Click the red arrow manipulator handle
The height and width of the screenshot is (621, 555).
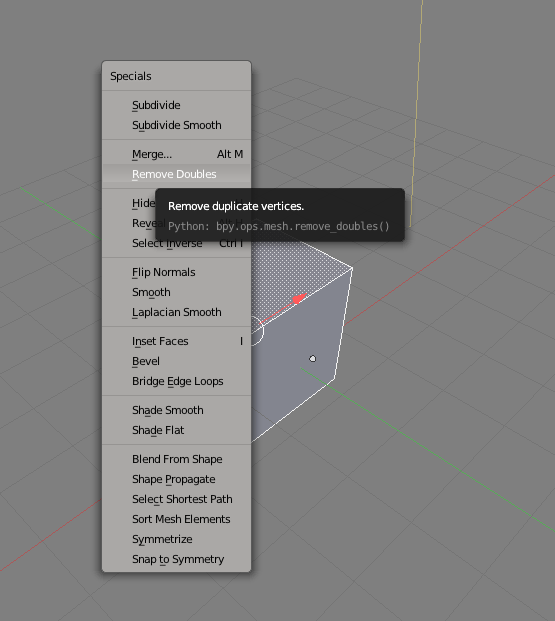click(300, 298)
